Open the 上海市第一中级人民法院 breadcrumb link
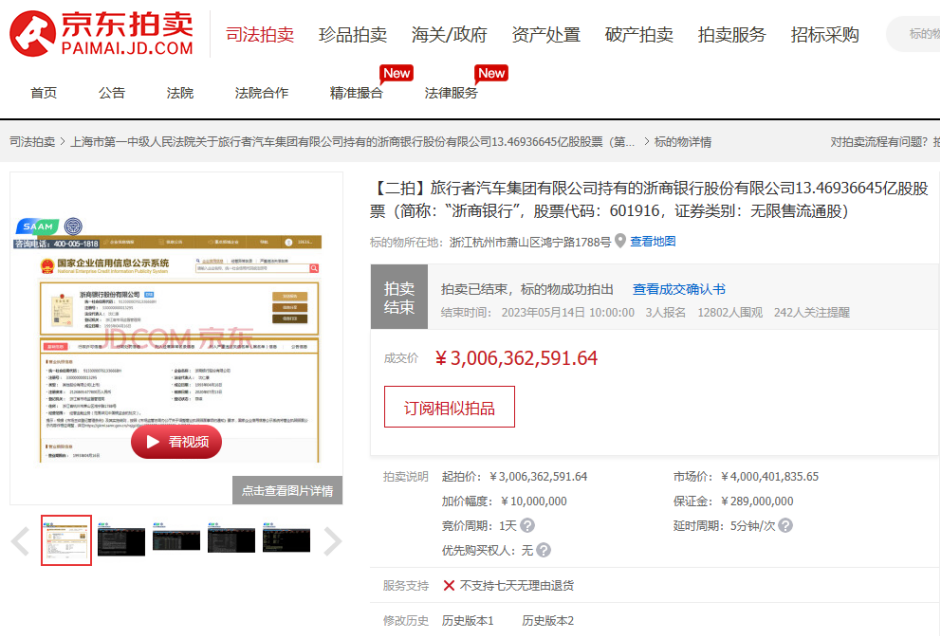This screenshot has width=940, height=636. click(352, 142)
